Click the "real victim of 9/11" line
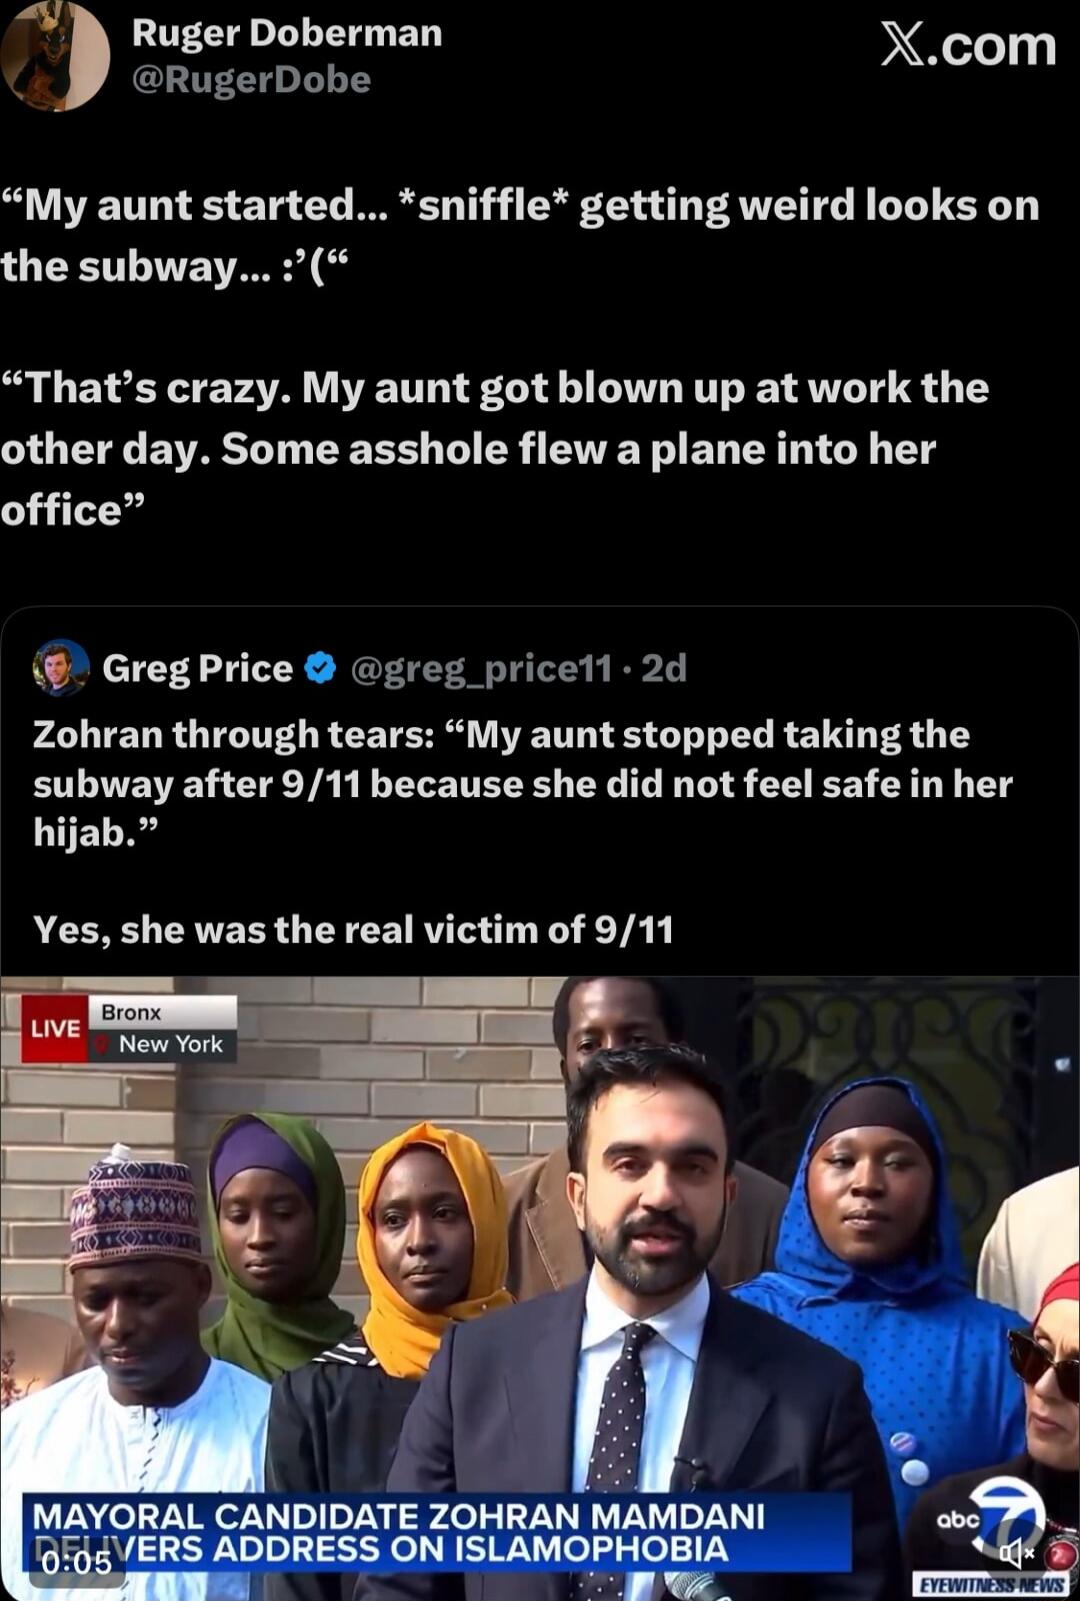This screenshot has width=1080, height=1601. click(x=353, y=930)
